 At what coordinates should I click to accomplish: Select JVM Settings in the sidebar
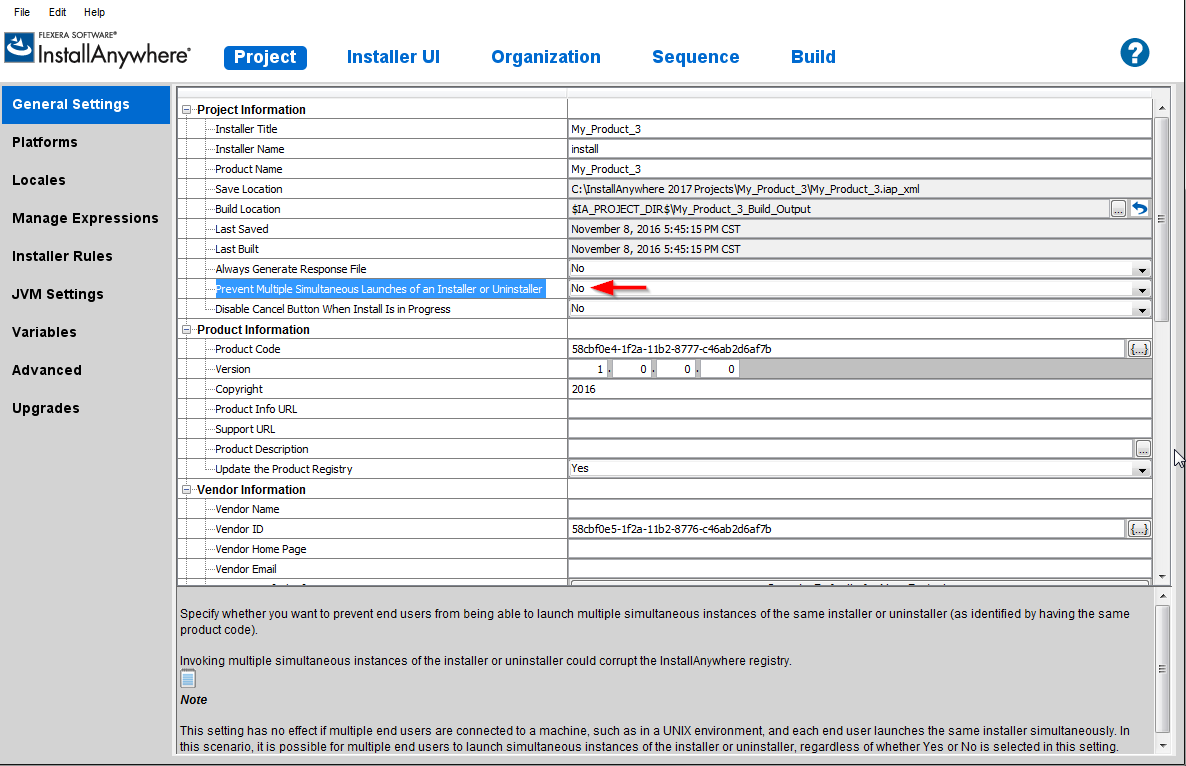click(x=58, y=294)
